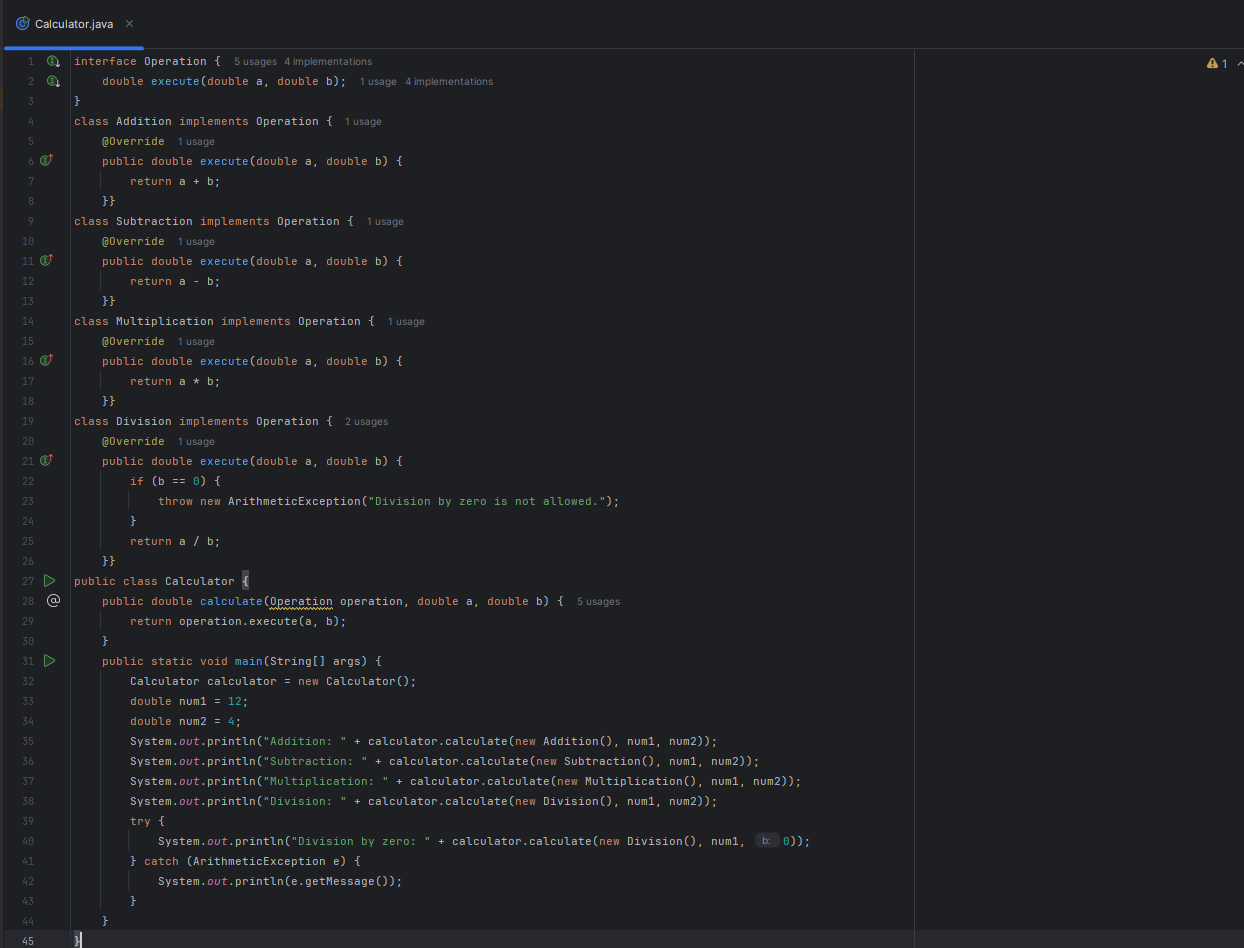This screenshot has height=948, width=1244.
Task: Click 'return a - b;' on line 12
Action: 175,281
